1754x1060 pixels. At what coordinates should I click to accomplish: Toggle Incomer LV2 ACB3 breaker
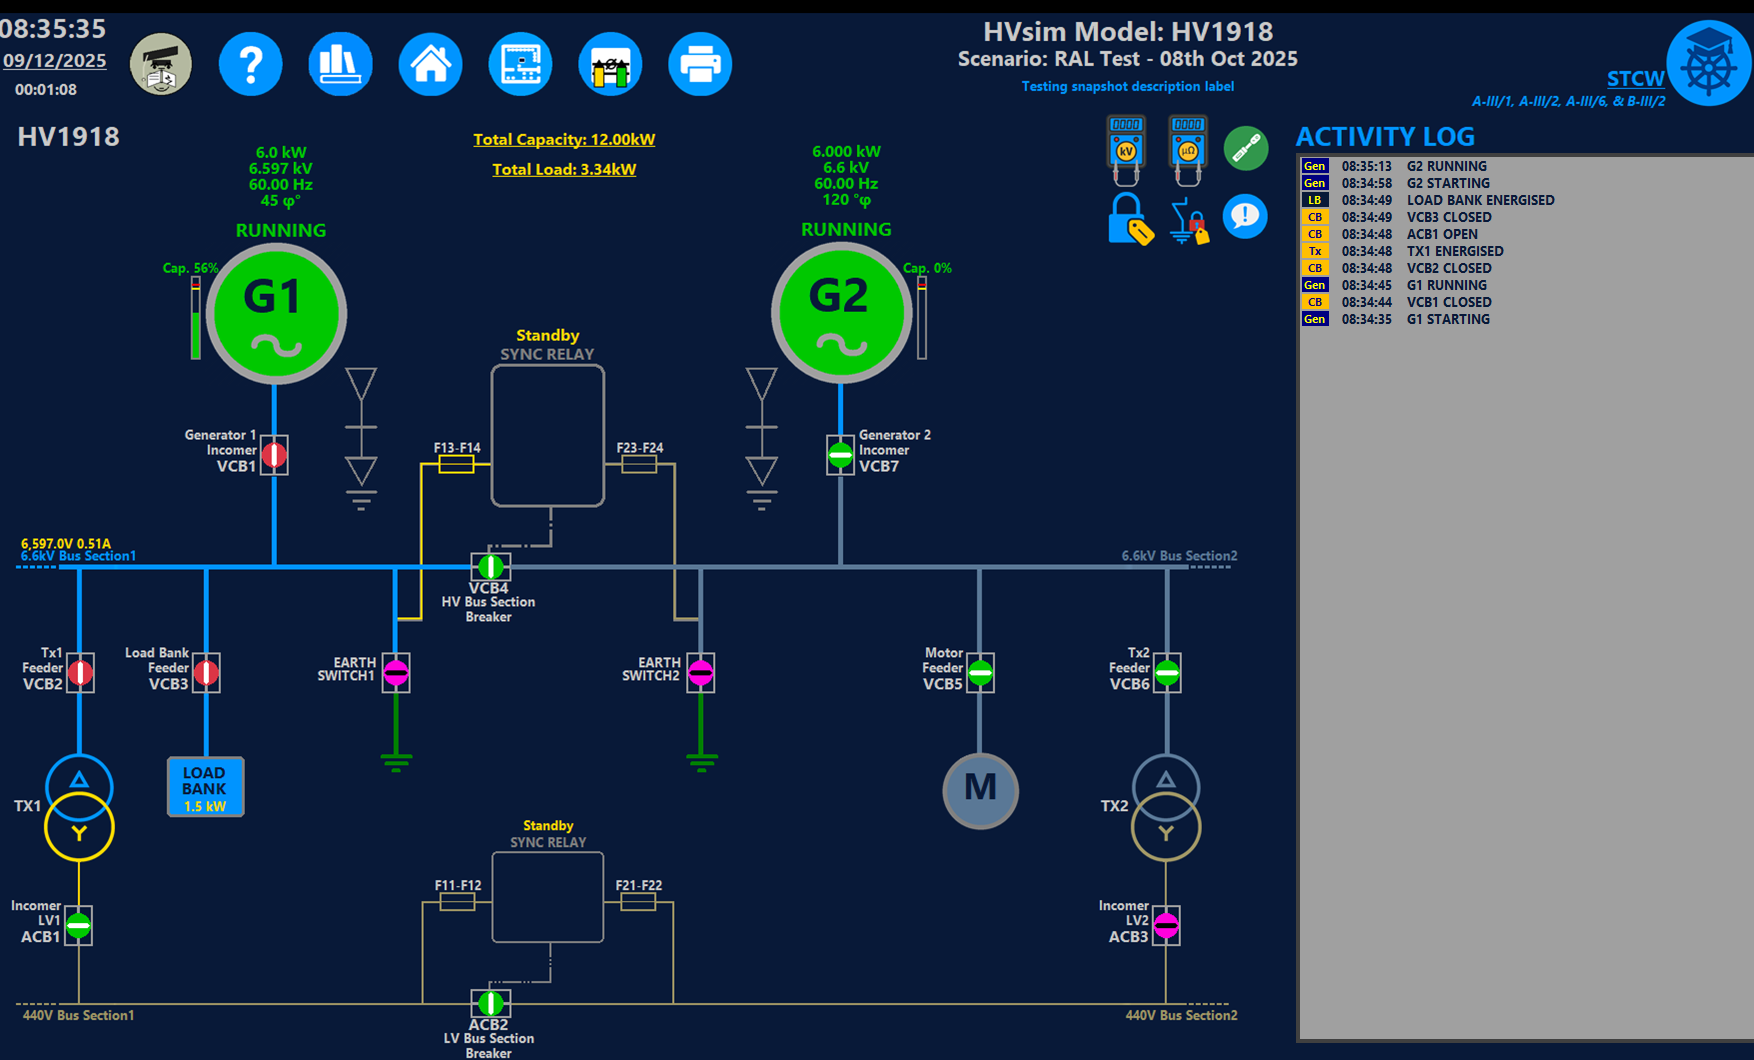click(x=1166, y=926)
